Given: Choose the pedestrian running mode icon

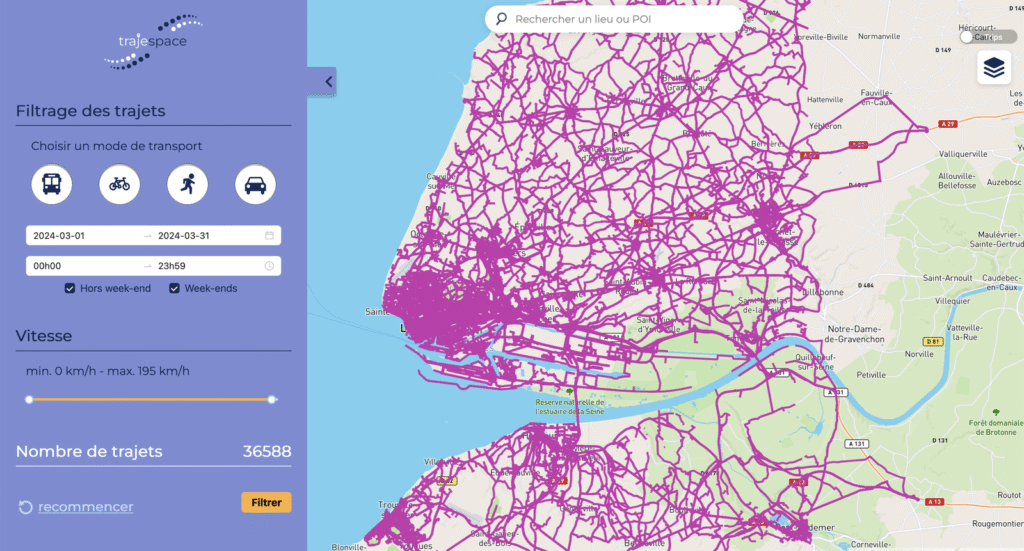Looking at the screenshot, I should point(187,184).
